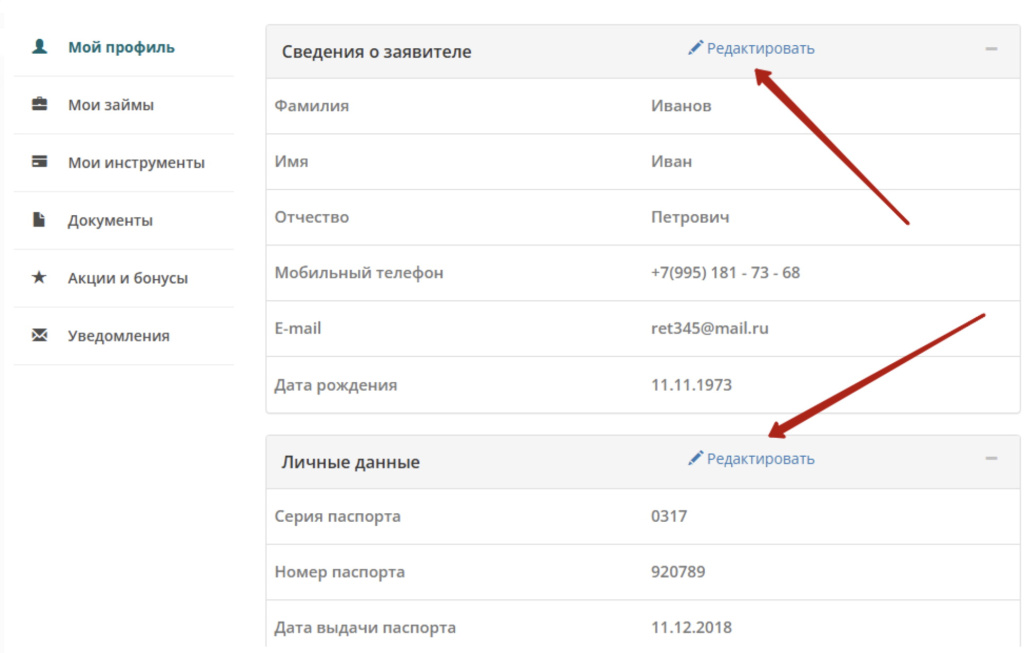Click pencil icon in Личные данные header
This screenshot has width=1024, height=653.
pyautogui.click(x=695, y=458)
